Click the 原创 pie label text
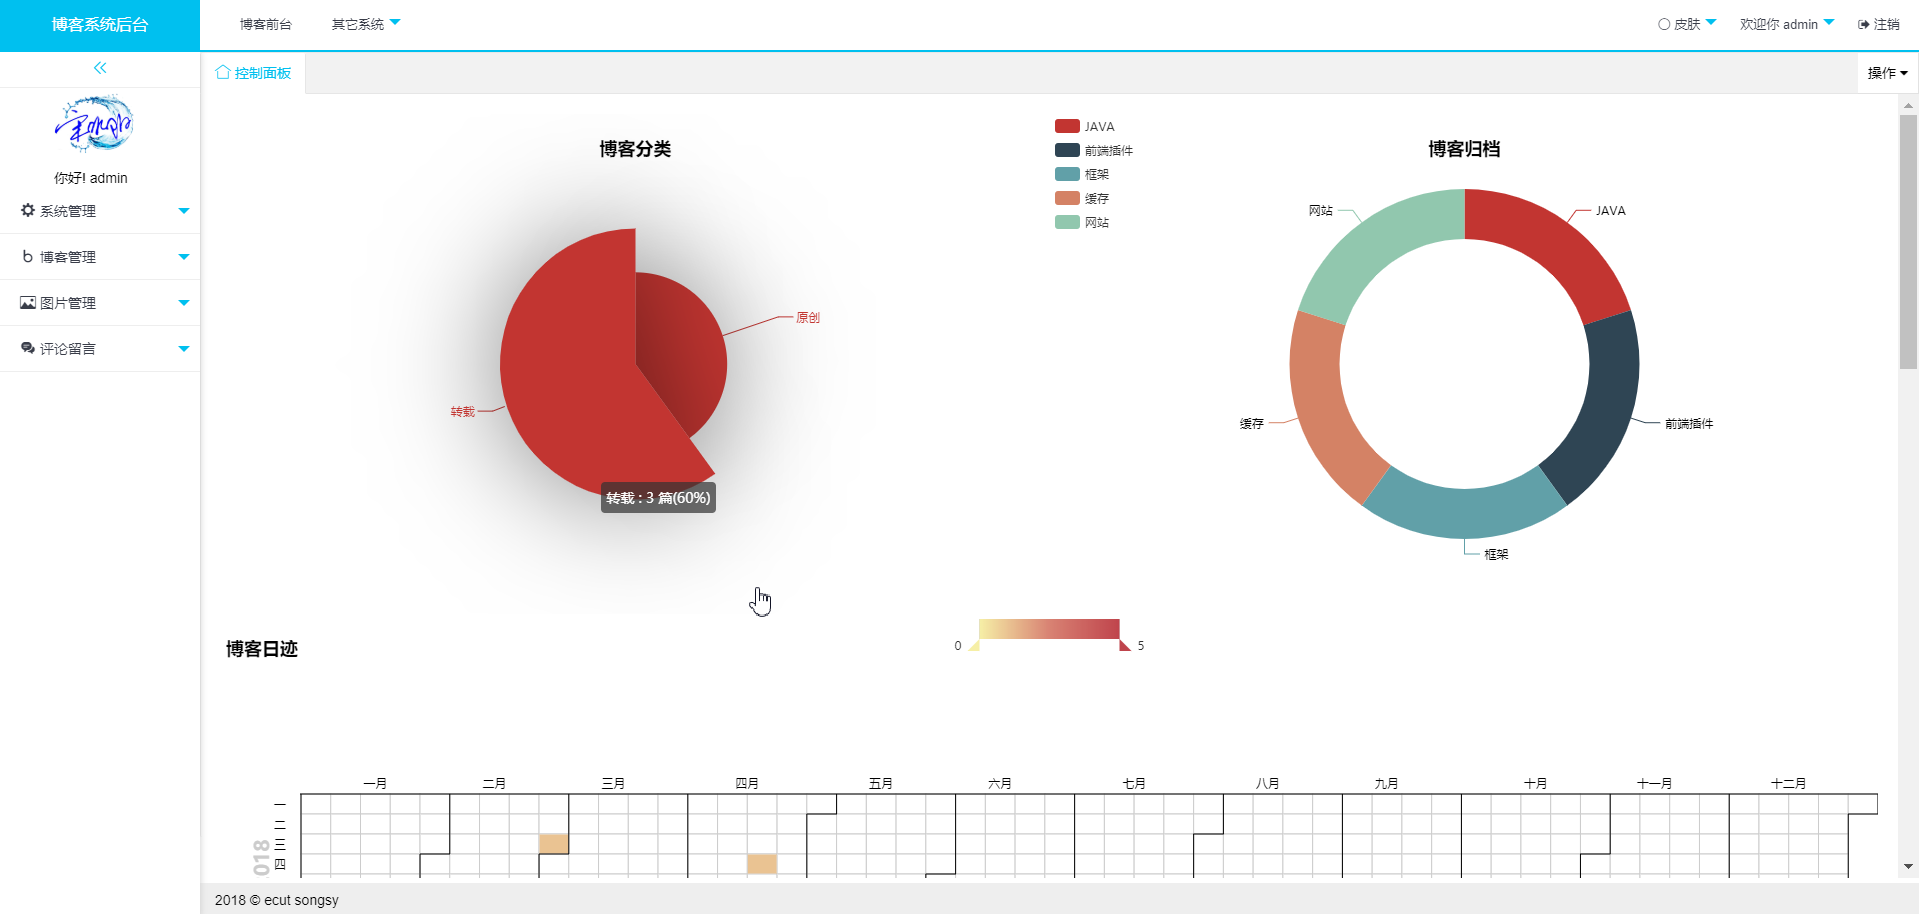 pyautogui.click(x=808, y=318)
